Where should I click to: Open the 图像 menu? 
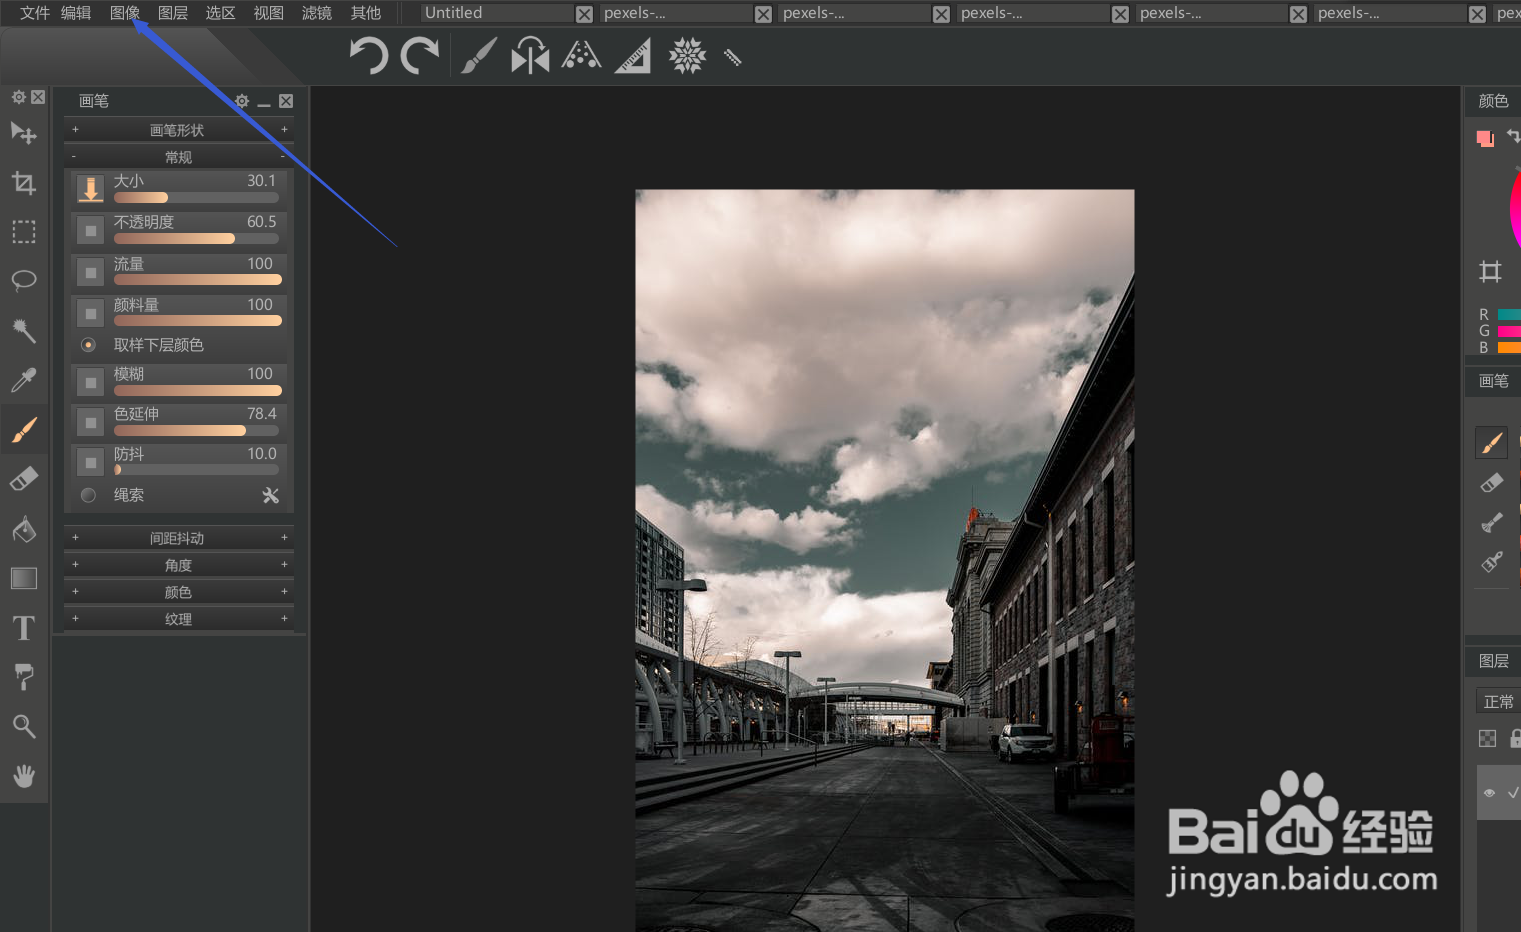pos(125,13)
